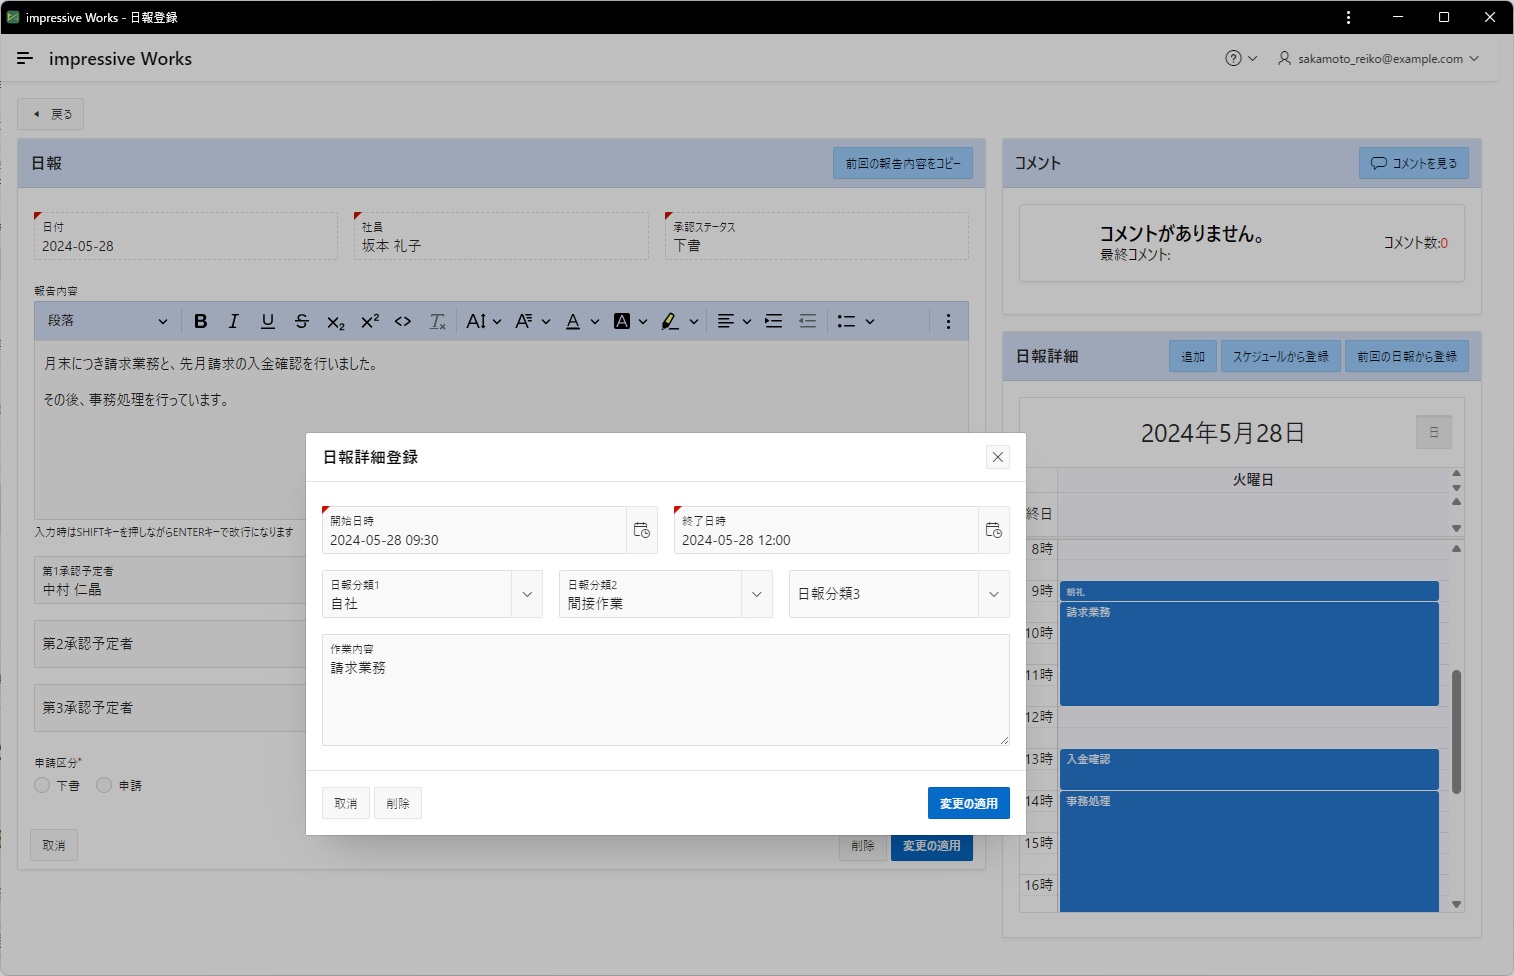Viewport: 1514px width, 976px height.
Task: Open the 段落 paragraph style dropdown
Action: click(107, 321)
